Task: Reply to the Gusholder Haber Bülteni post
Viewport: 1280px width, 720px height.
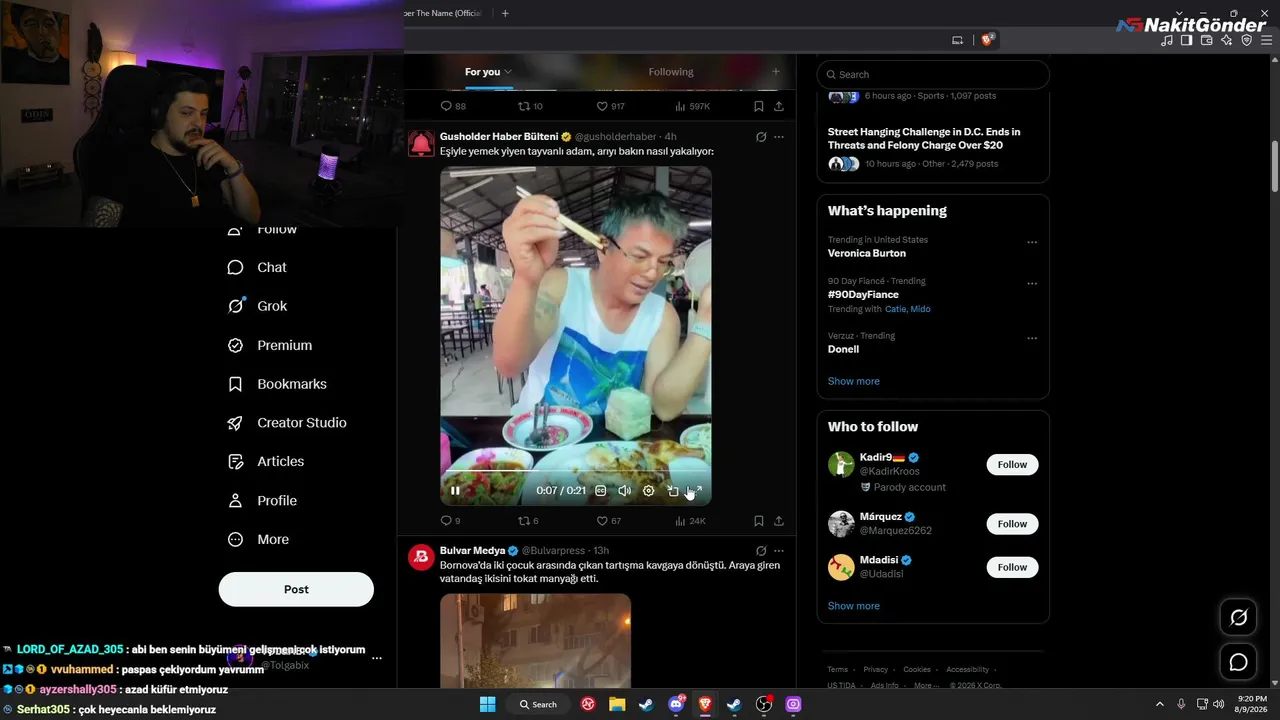Action: (x=446, y=521)
